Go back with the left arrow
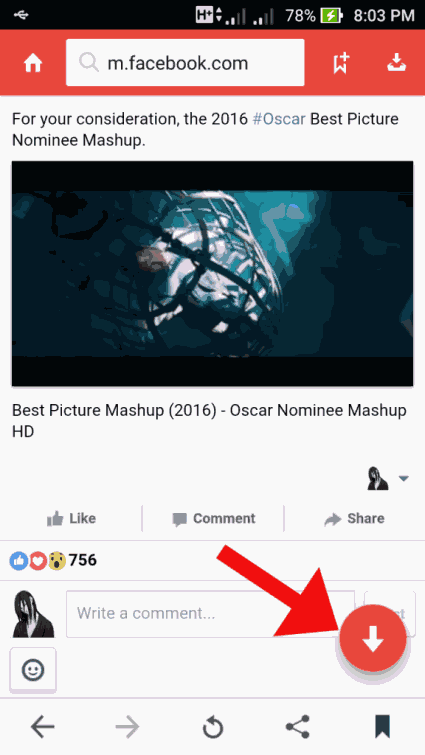 [42, 726]
